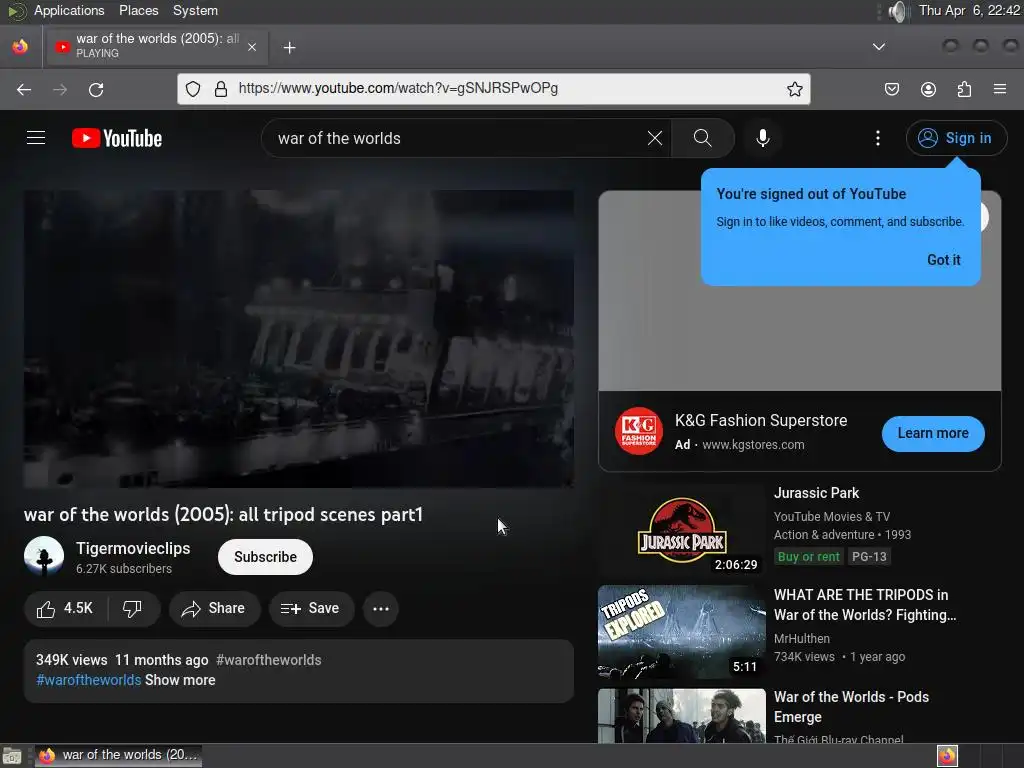This screenshot has width=1024, height=768.
Task: Click the video title text
Action: (223, 515)
